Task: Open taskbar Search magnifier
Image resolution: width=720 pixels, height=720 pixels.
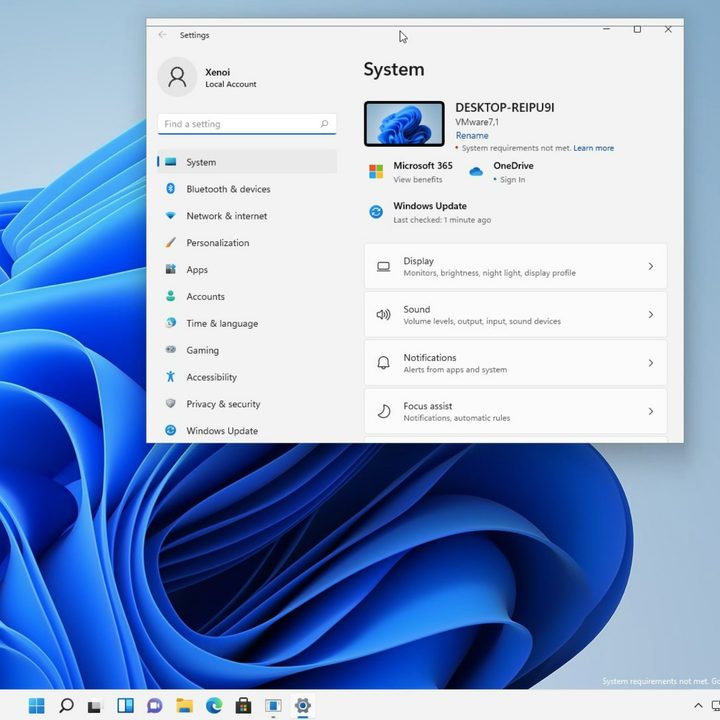Action: coord(66,705)
